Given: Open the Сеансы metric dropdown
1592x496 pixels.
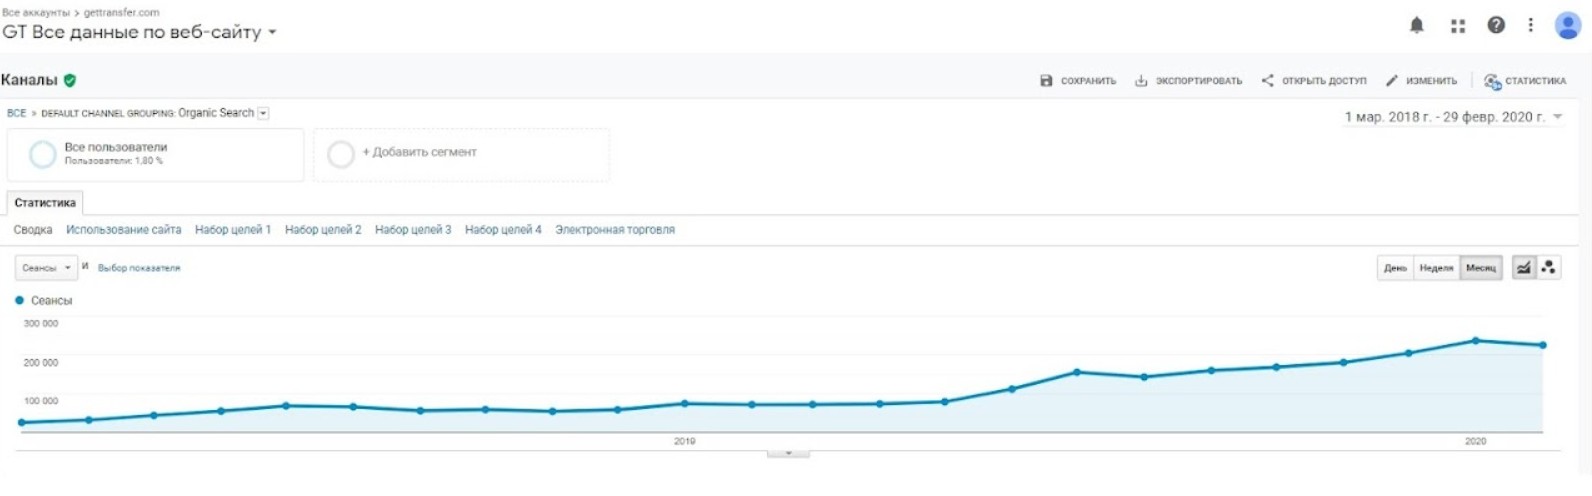Looking at the screenshot, I should coord(46,268).
